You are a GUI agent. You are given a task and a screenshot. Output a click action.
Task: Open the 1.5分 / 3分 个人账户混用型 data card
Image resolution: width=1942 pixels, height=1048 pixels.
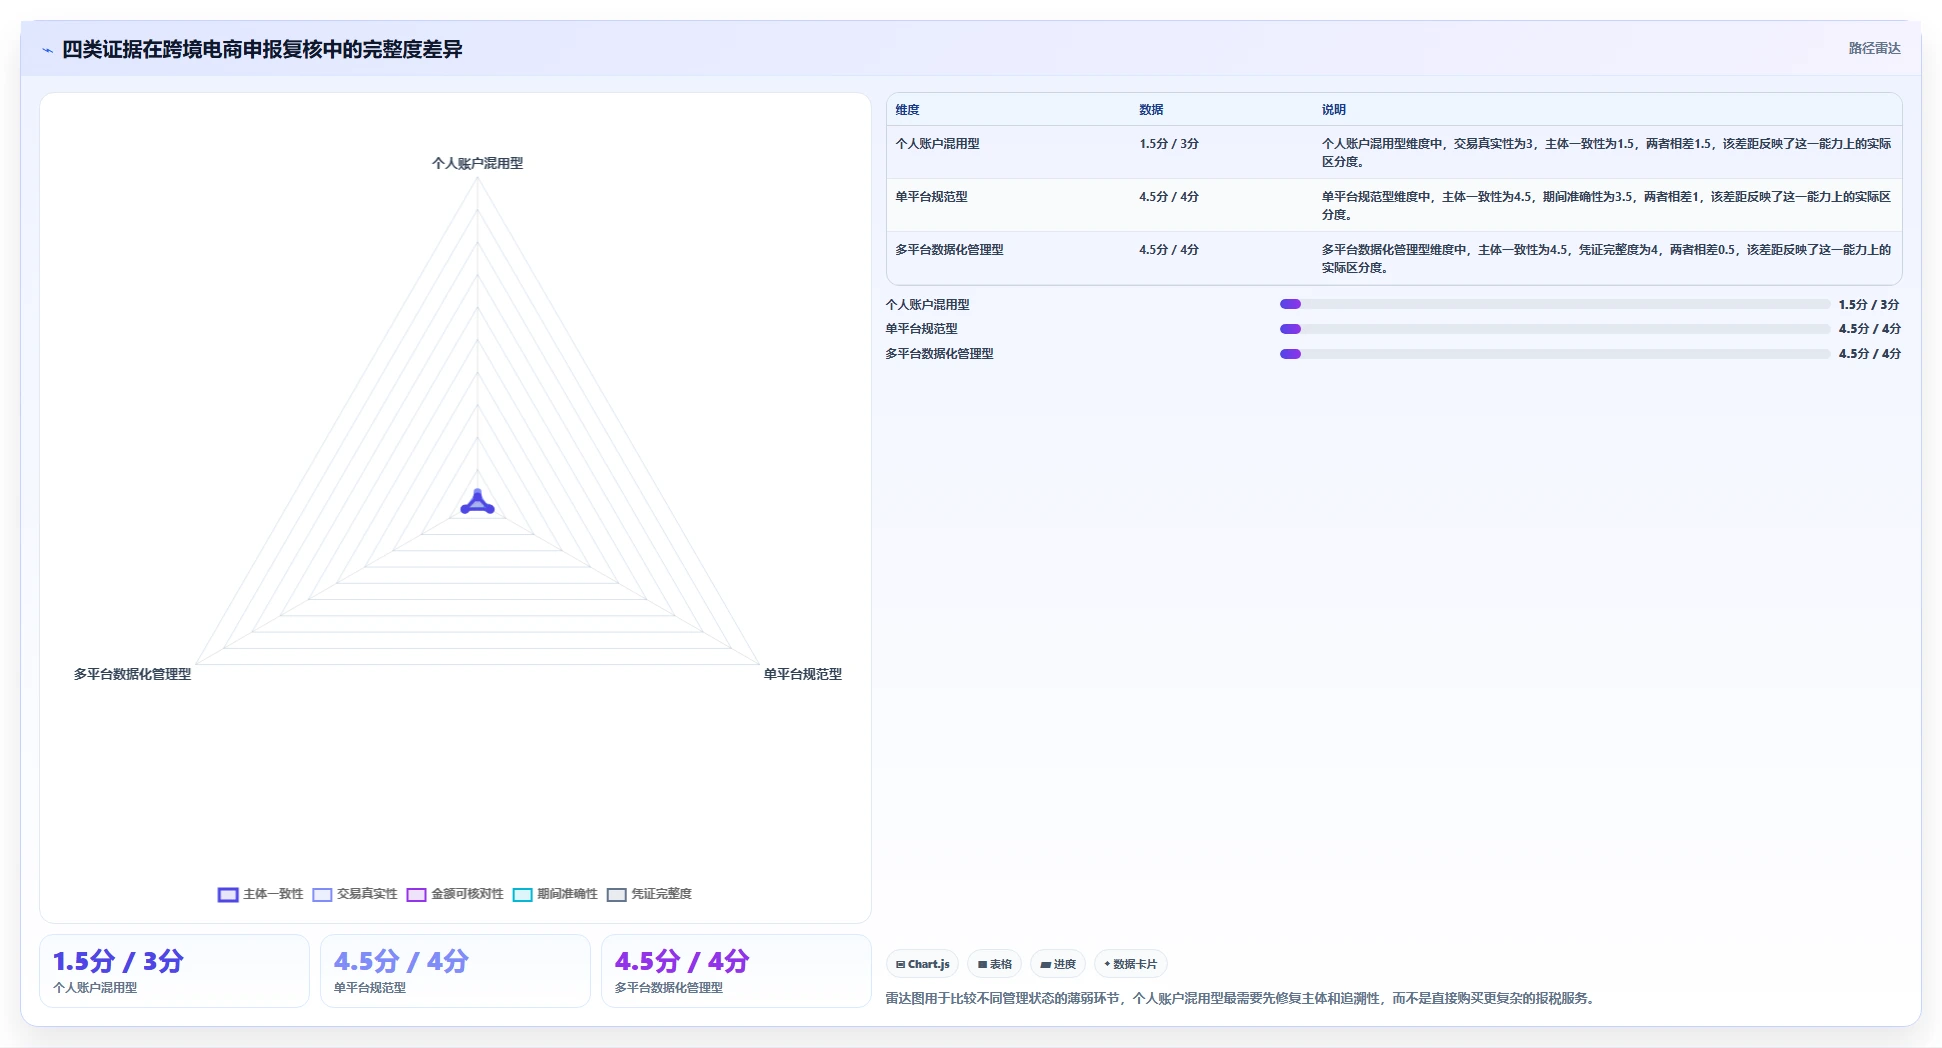pyautogui.click(x=174, y=971)
